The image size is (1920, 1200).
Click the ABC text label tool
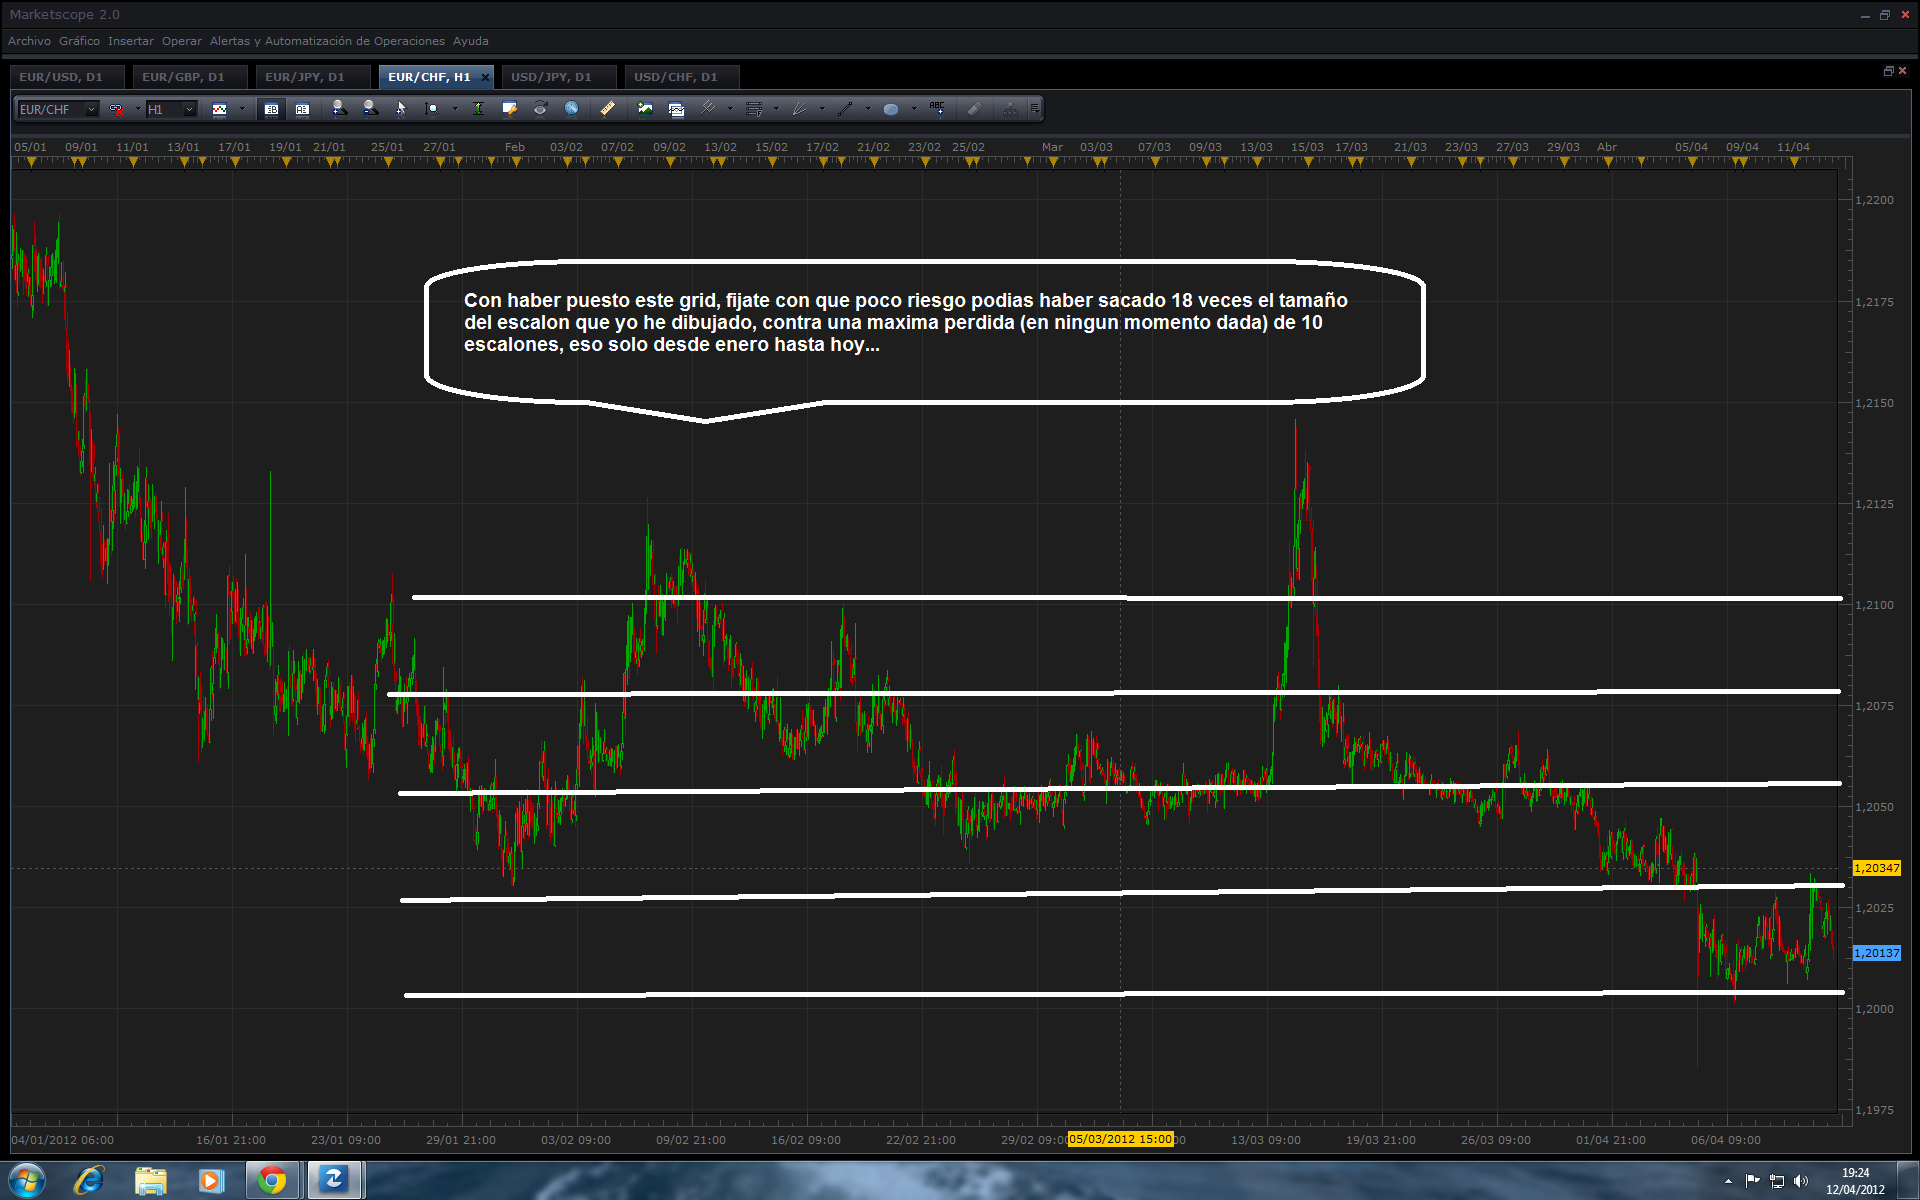pyautogui.click(x=937, y=108)
